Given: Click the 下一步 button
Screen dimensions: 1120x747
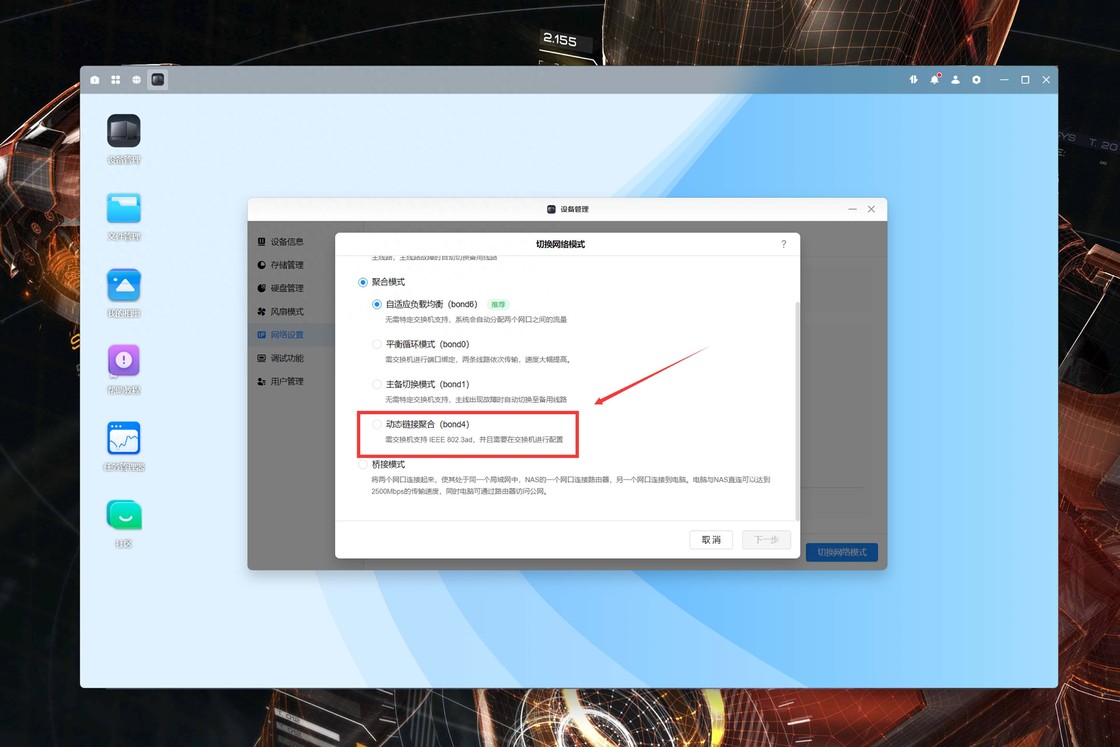Looking at the screenshot, I should pyautogui.click(x=766, y=540).
